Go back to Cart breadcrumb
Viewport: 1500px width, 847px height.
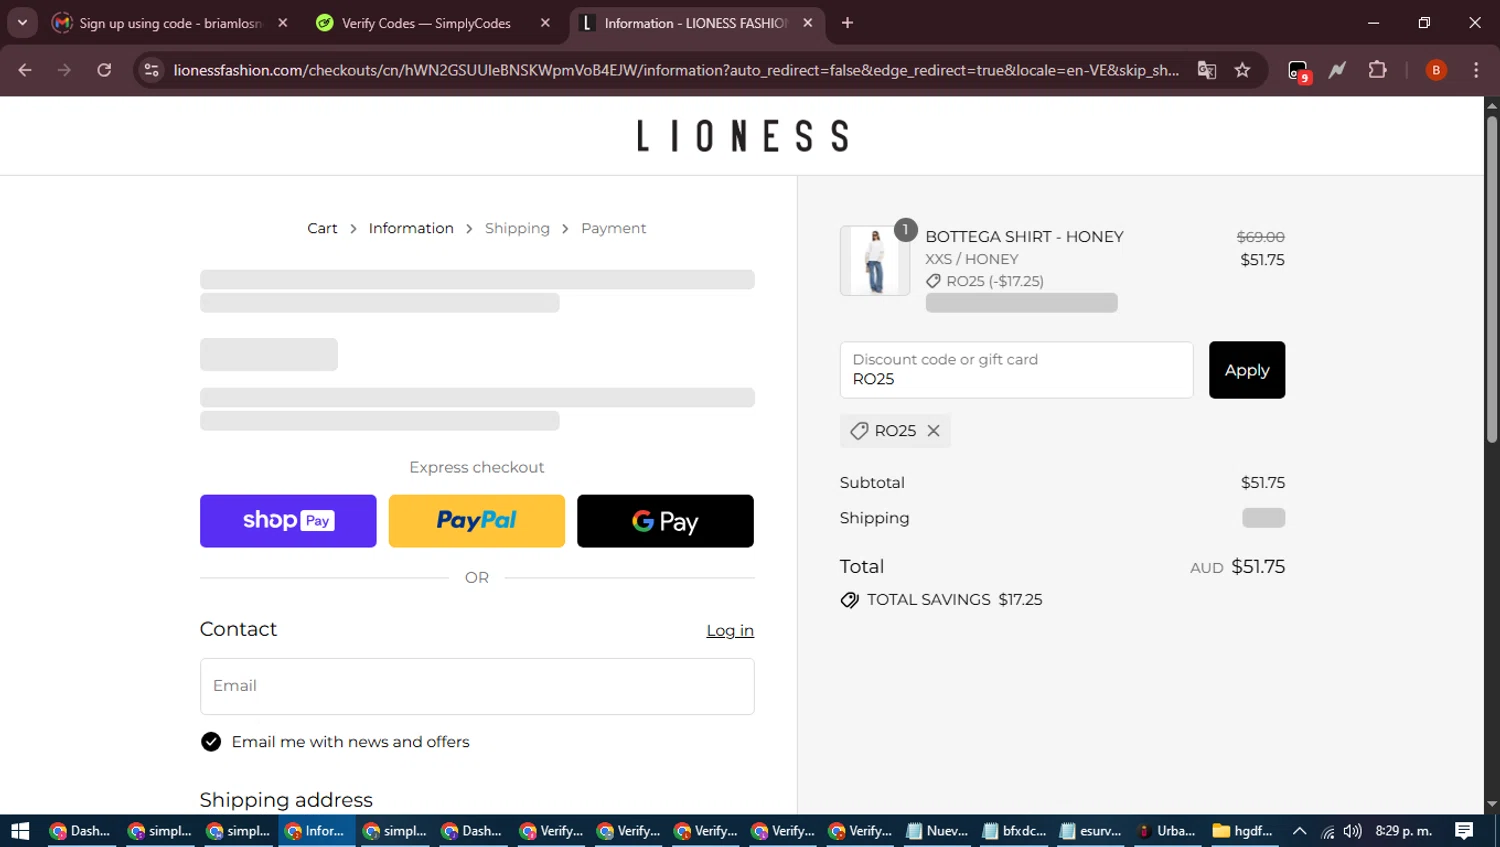click(x=322, y=229)
